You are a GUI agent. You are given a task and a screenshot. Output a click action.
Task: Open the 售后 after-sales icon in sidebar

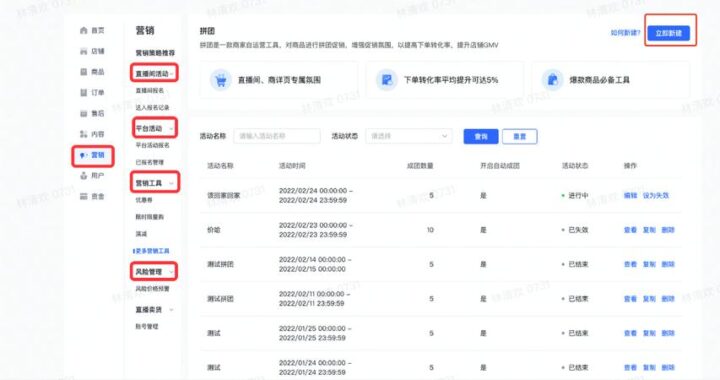(84, 113)
